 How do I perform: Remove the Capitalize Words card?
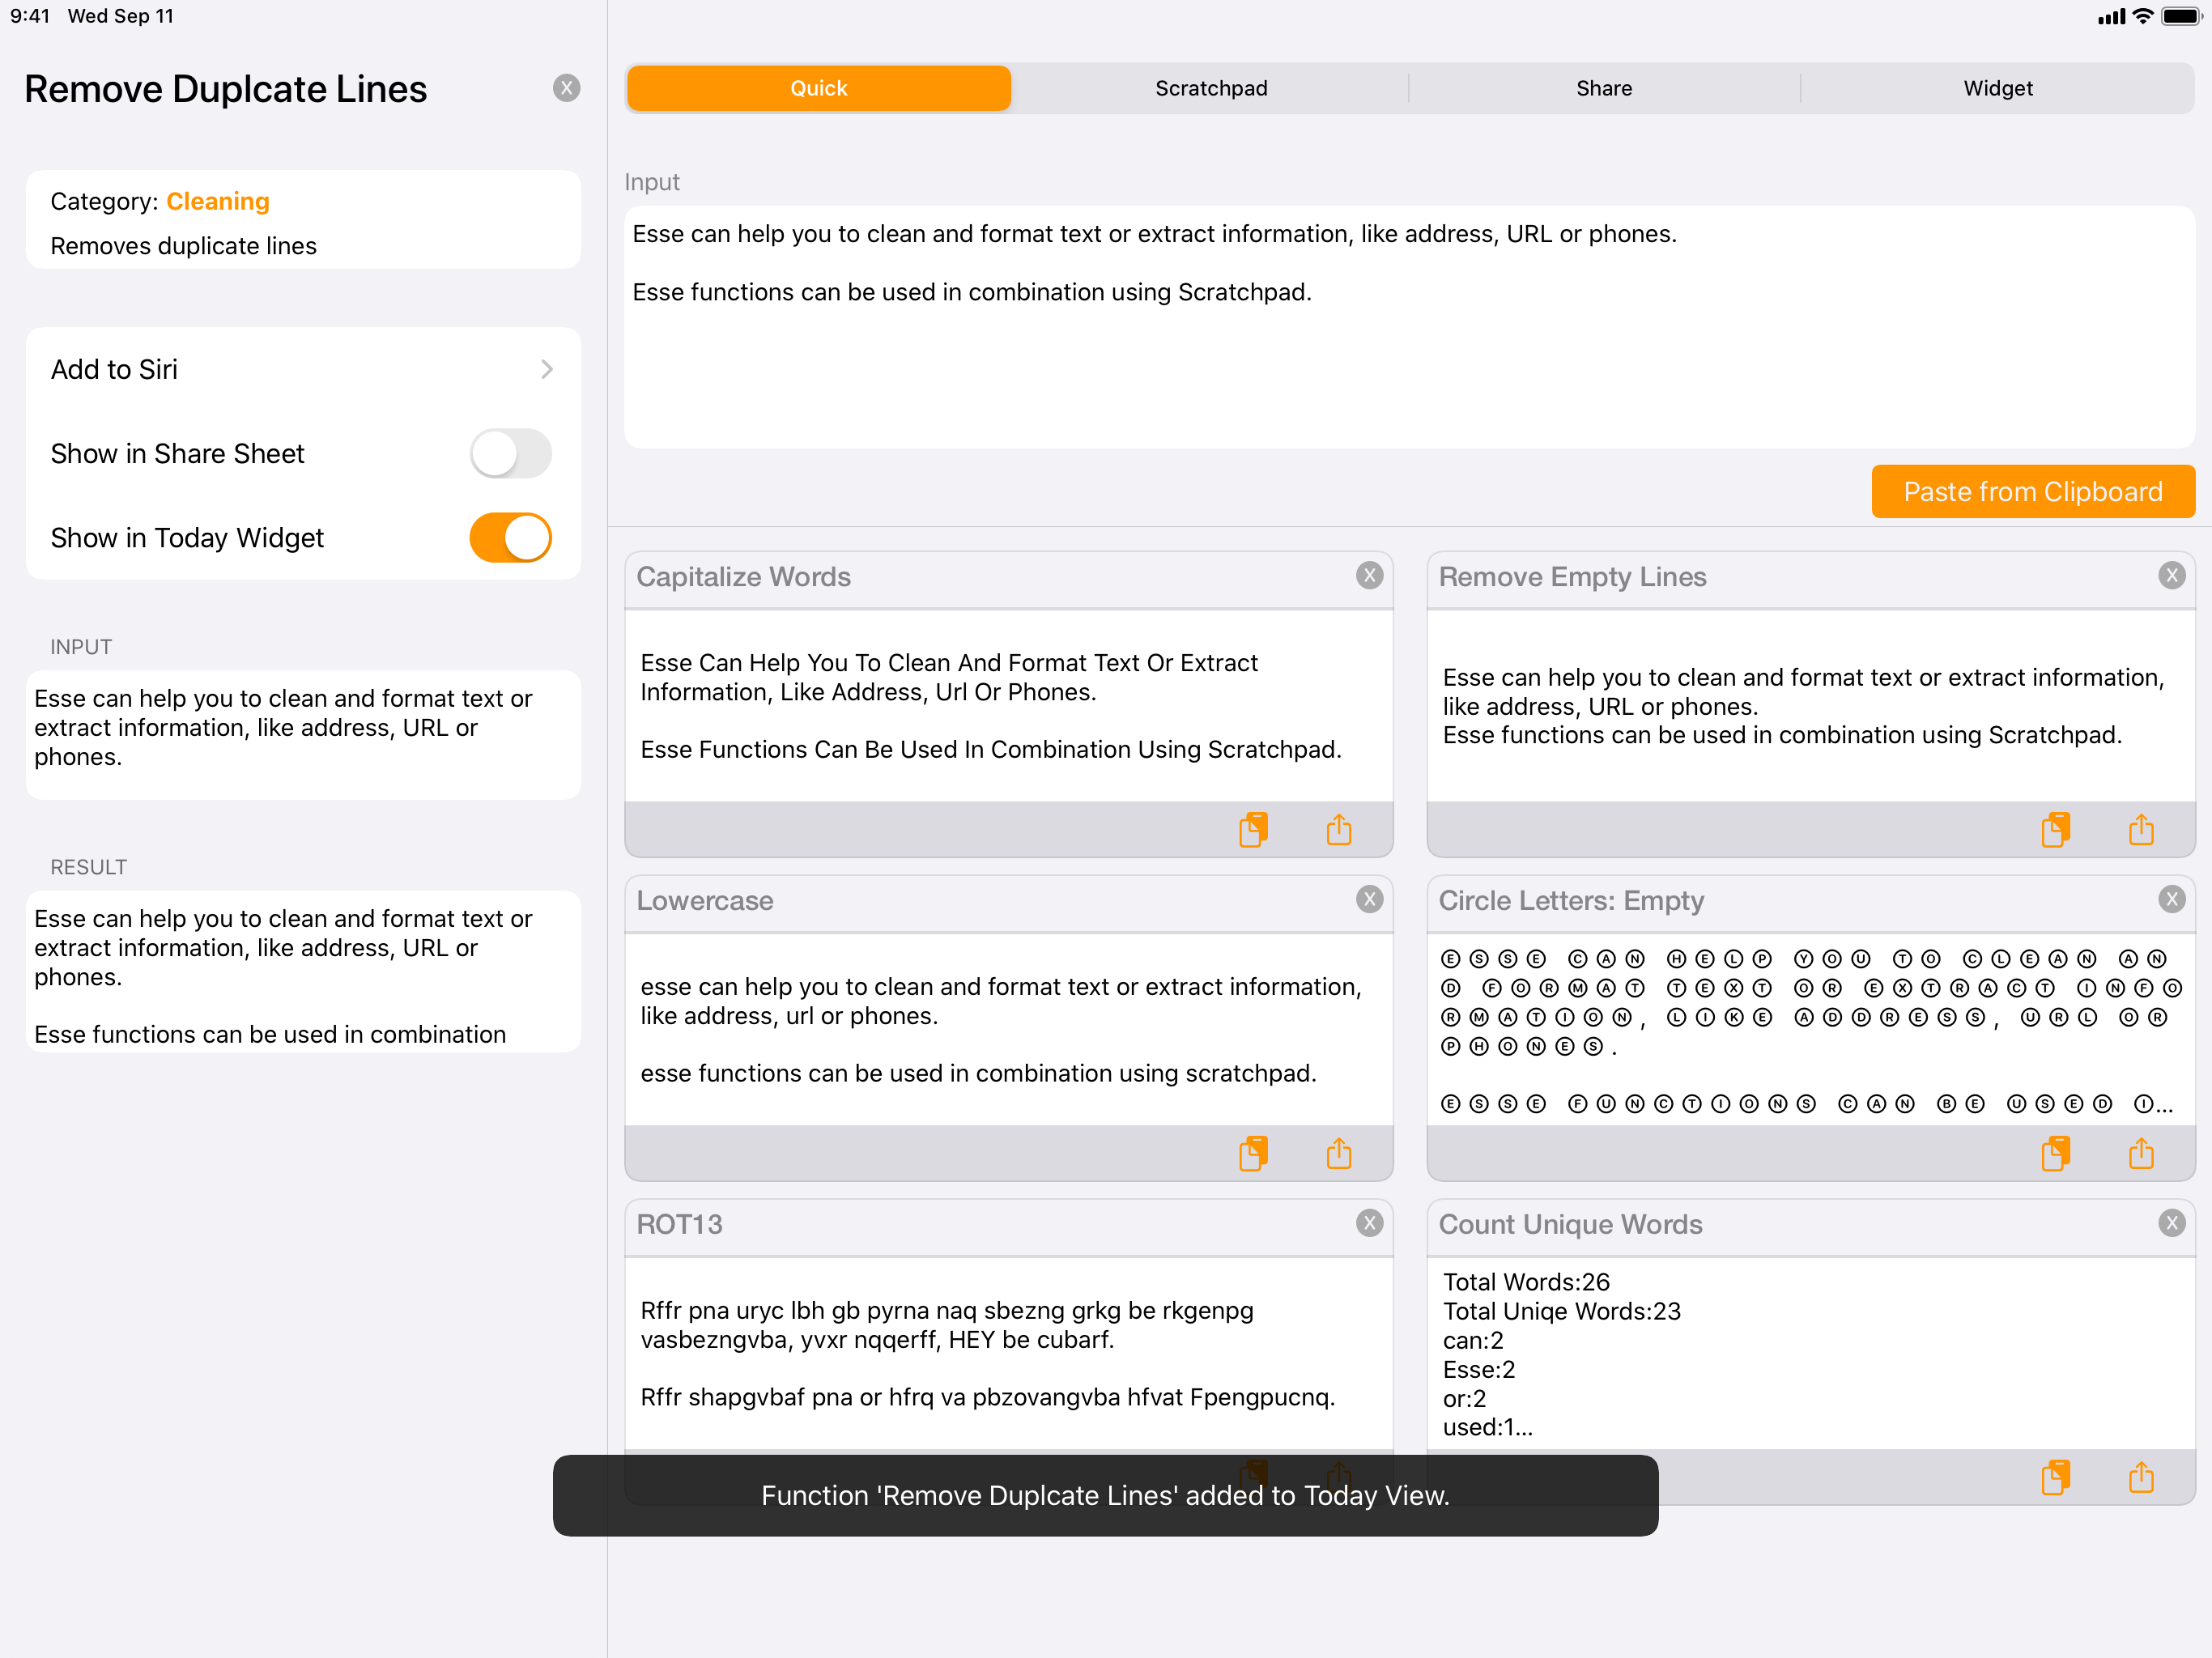point(1369,575)
